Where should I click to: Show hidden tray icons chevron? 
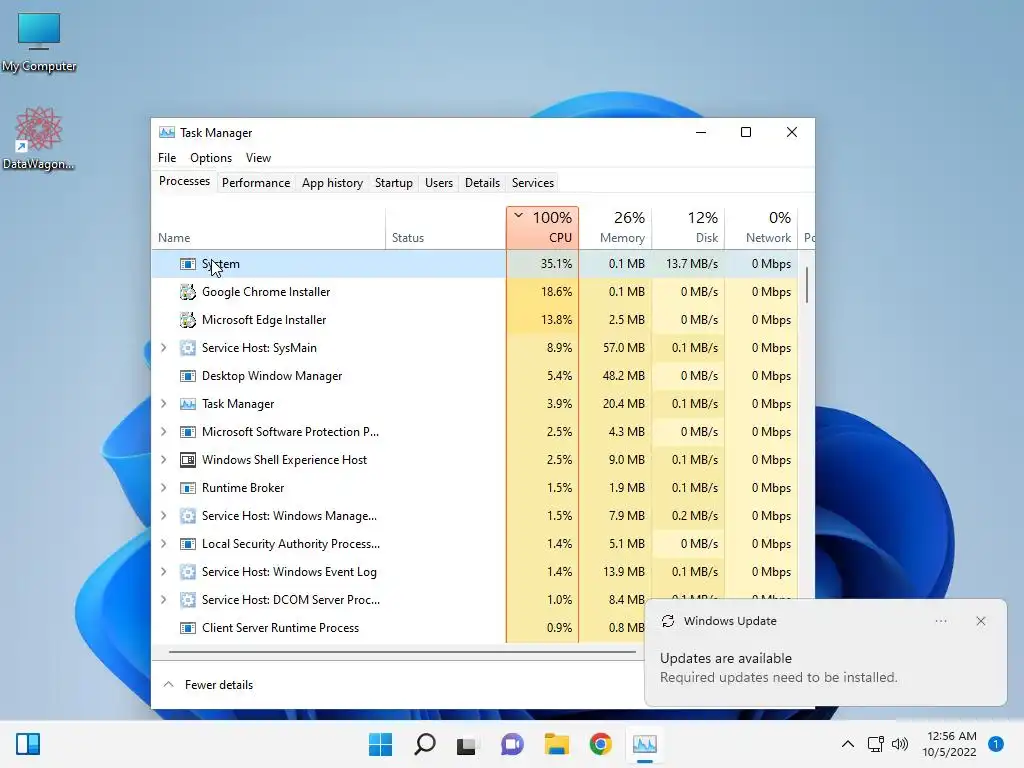pyautogui.click(x=848, y=744)
